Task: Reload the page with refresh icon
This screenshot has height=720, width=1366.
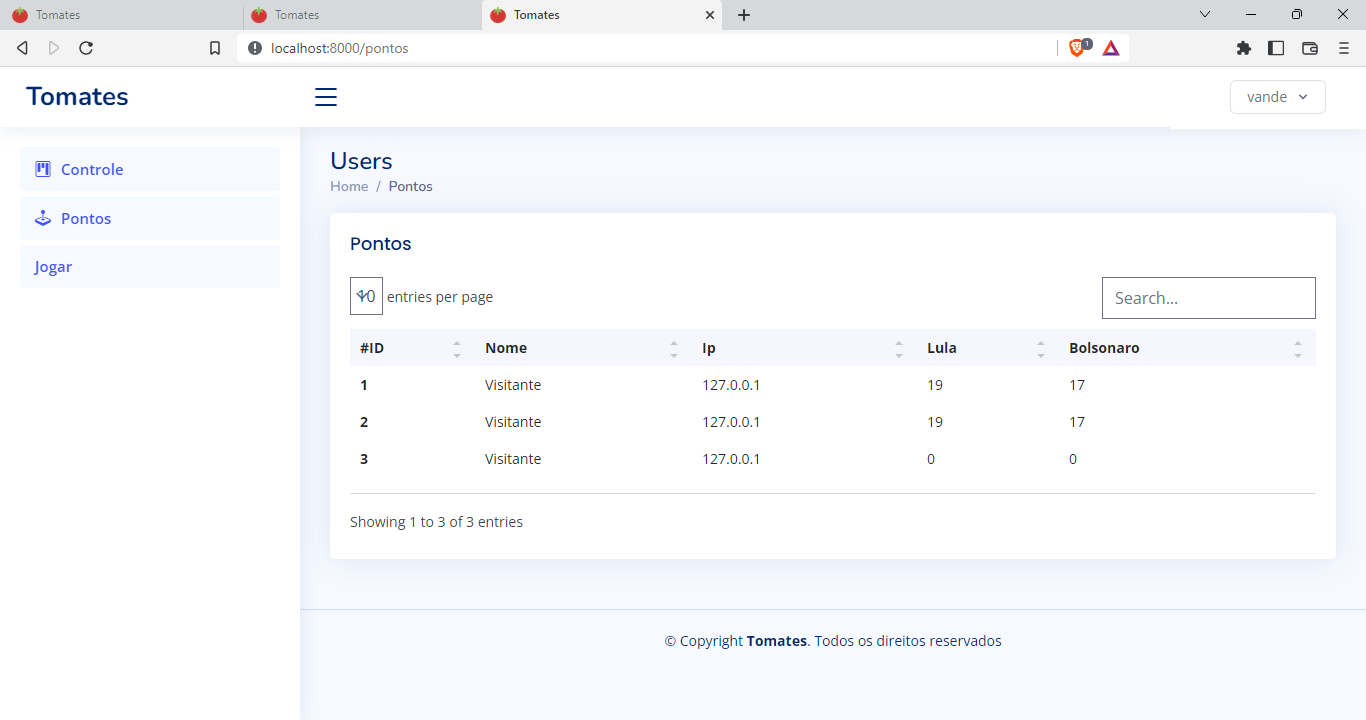Action: [86, 48]
